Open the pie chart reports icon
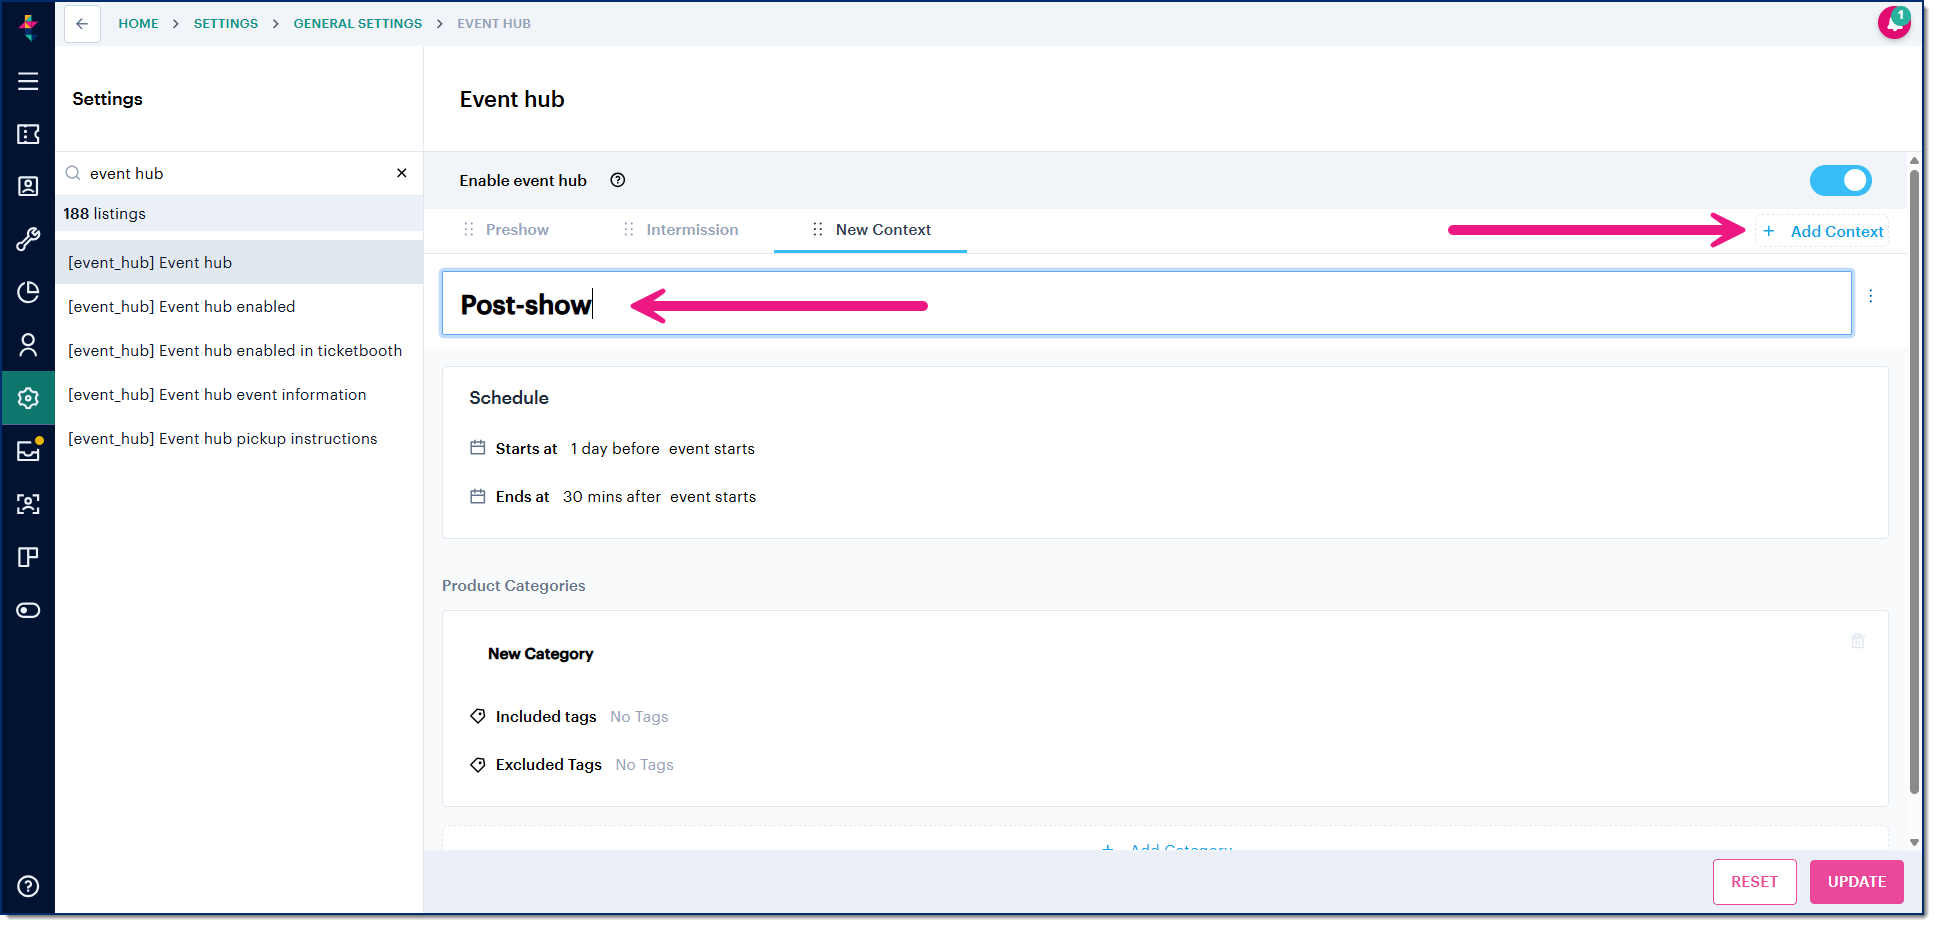 pos(28,292)
